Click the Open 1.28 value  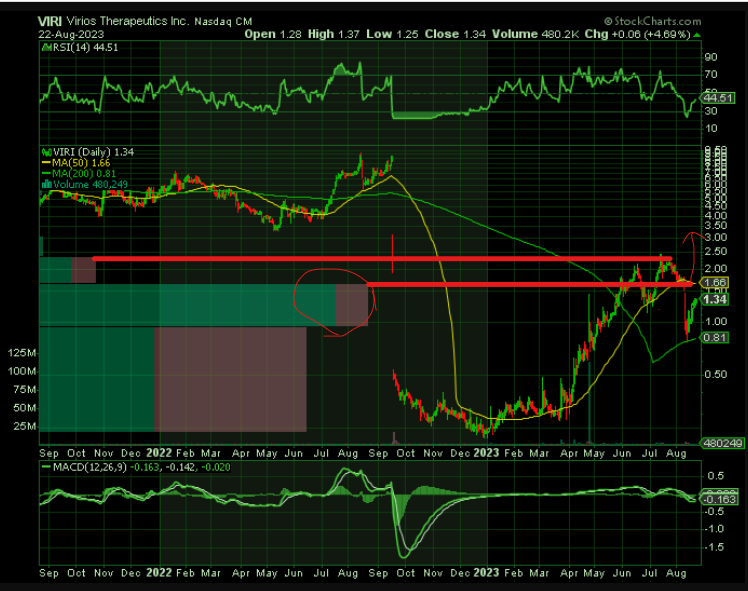(x=273, y=34)
